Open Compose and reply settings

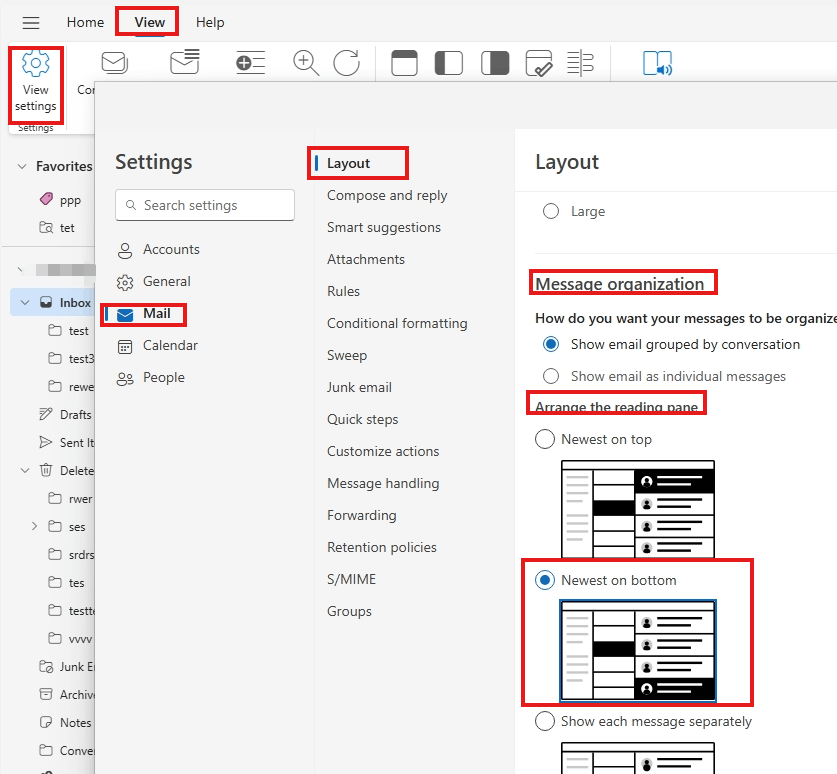click(387, 195)
